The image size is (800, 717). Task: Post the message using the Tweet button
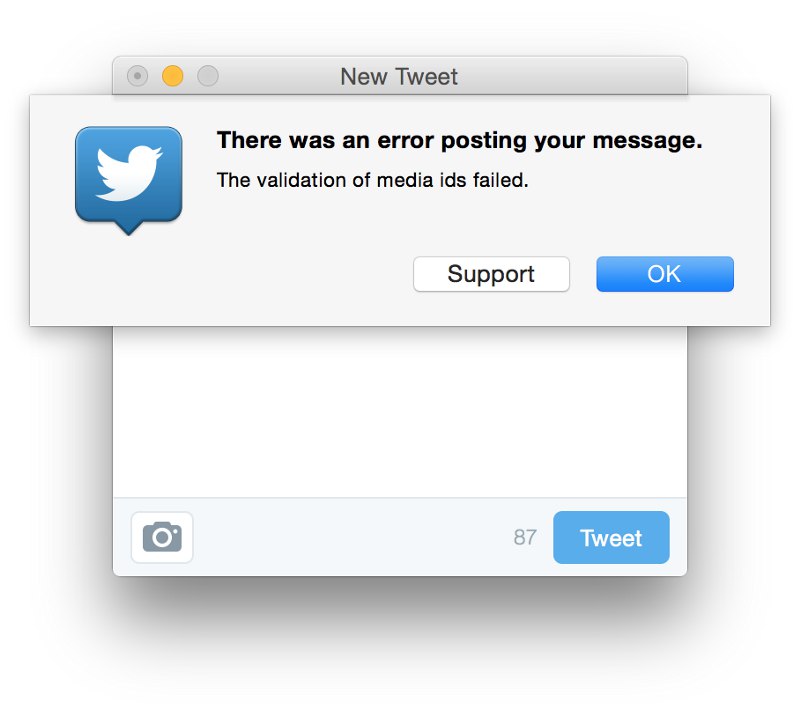pos(611,537)
